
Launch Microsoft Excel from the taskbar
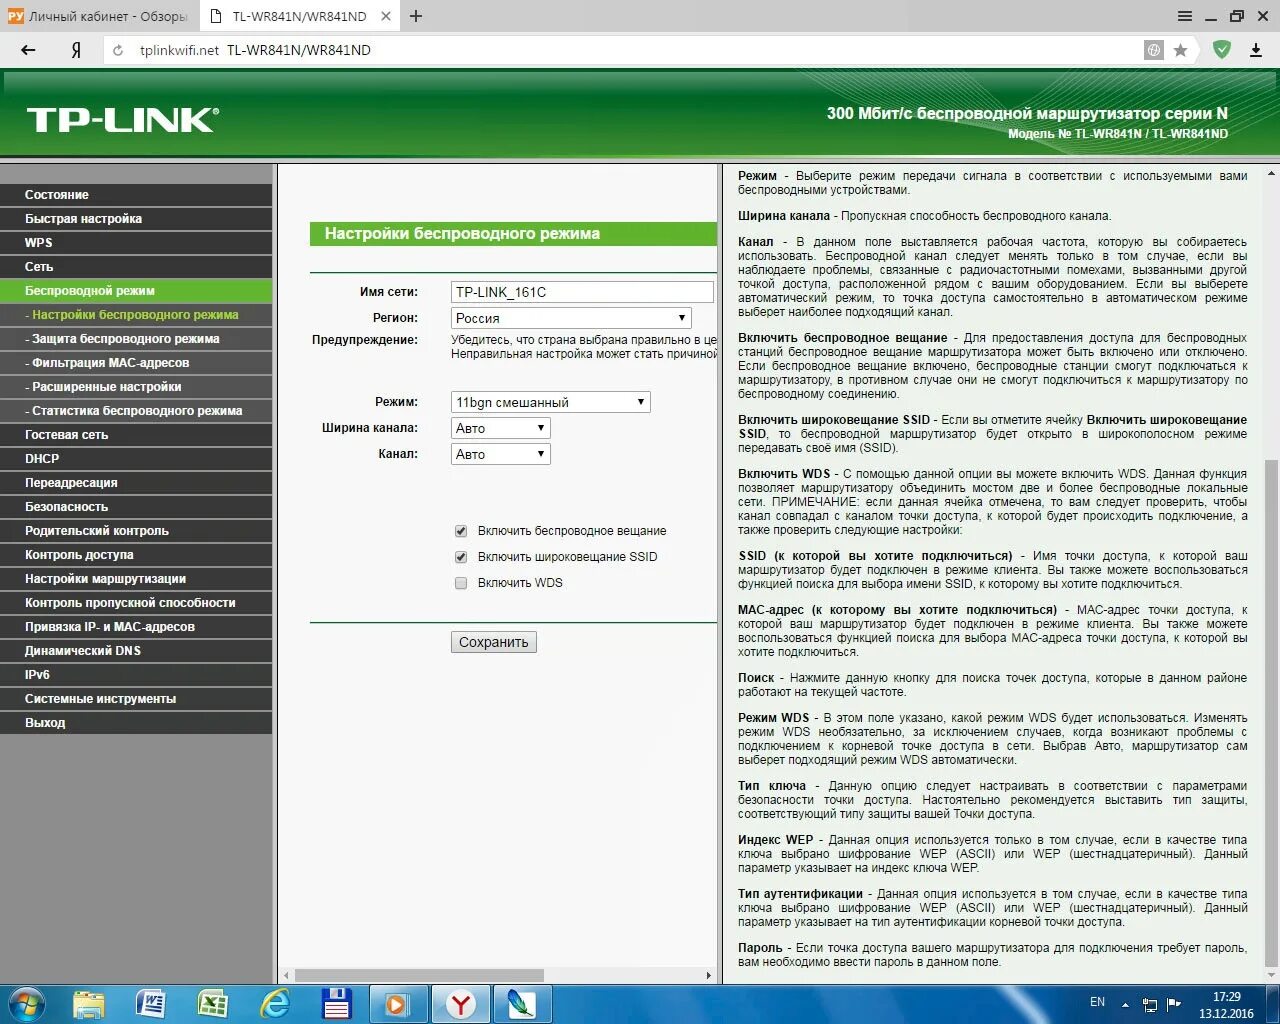tap(212, 1004)
